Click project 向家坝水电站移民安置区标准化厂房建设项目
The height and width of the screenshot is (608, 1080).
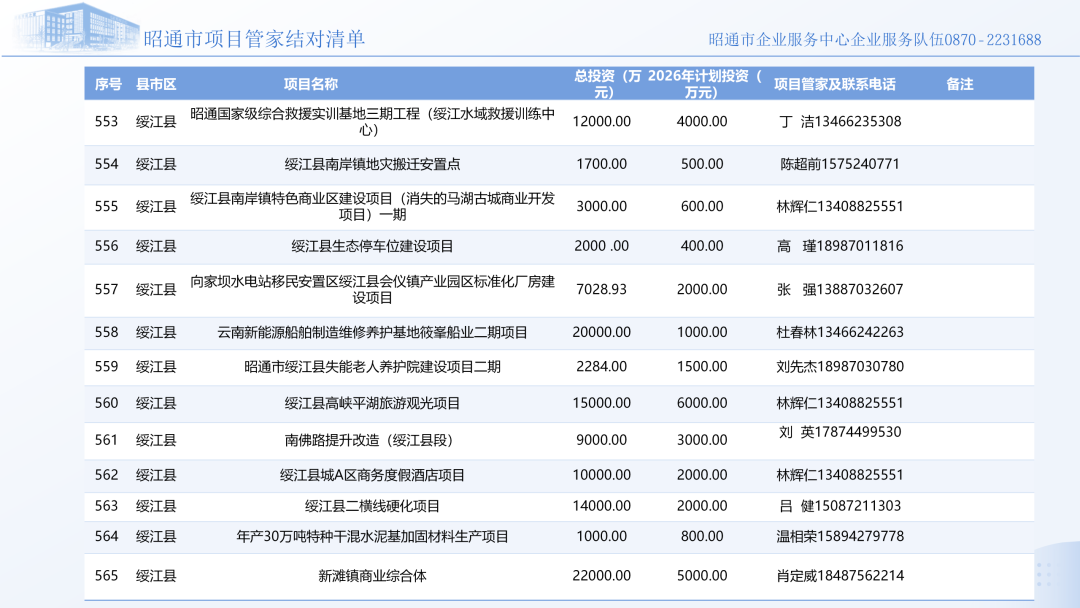pyautogui.click(x=373, y=290)
